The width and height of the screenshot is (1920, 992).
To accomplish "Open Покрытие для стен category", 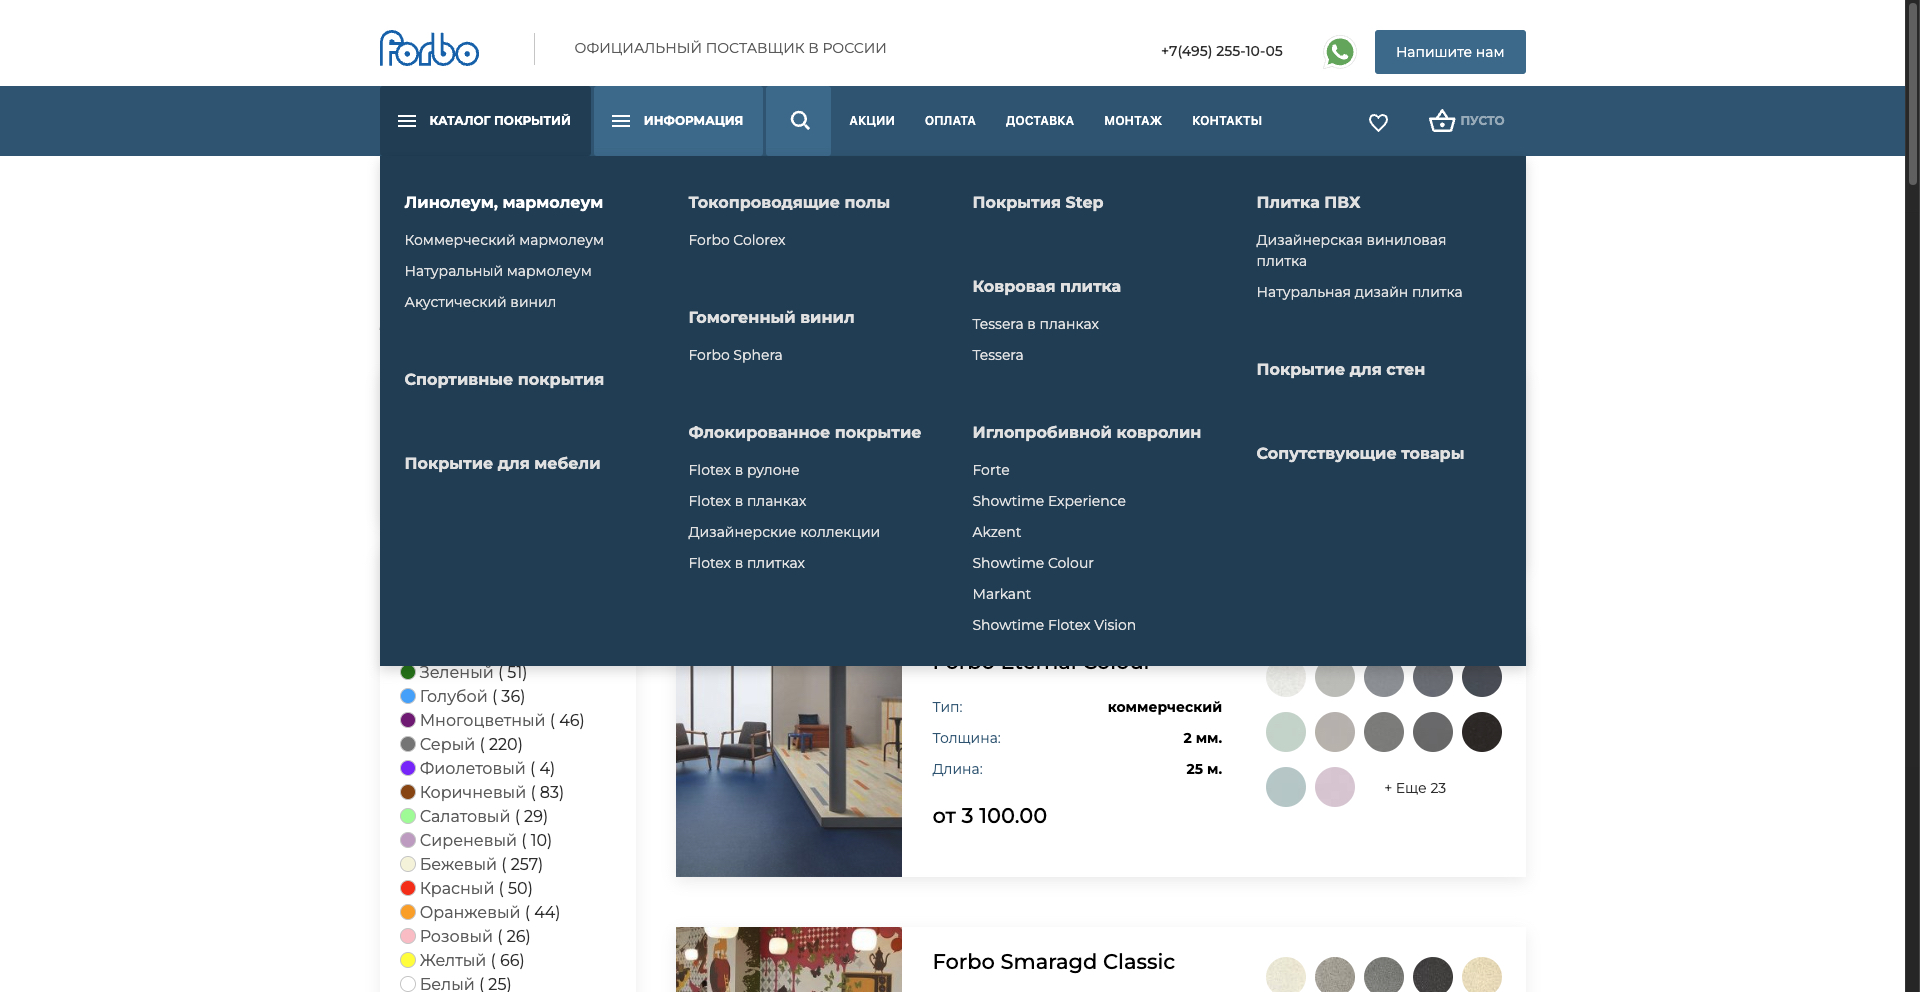I will [x=1340, y=369].
